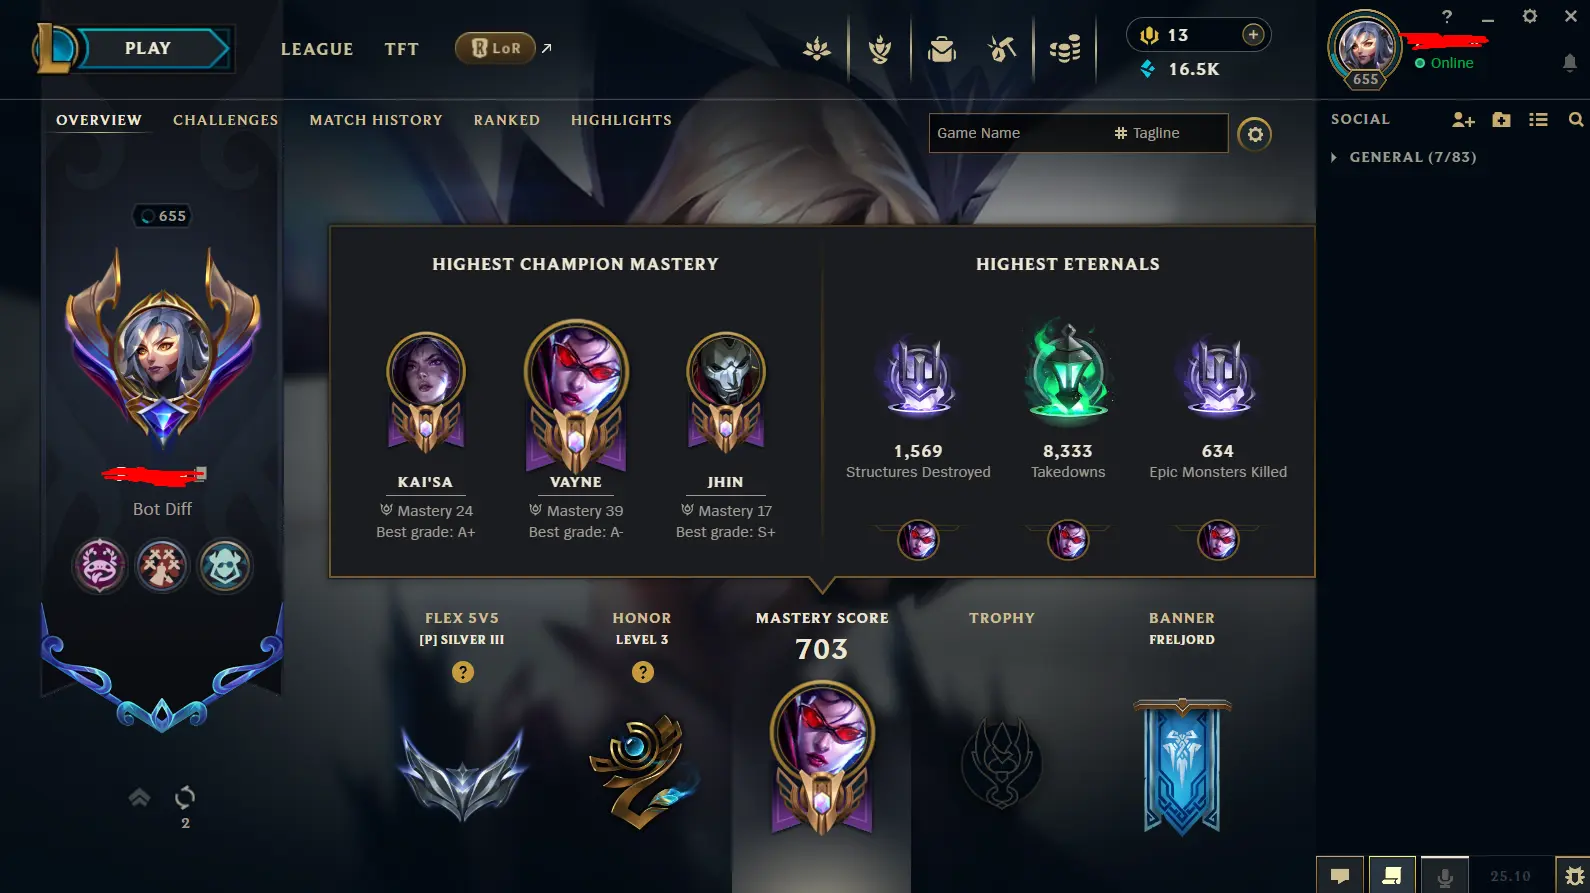Click the new social folder icon
This screenshot has width=1590, height=893.
click(x=1501, y=120)
